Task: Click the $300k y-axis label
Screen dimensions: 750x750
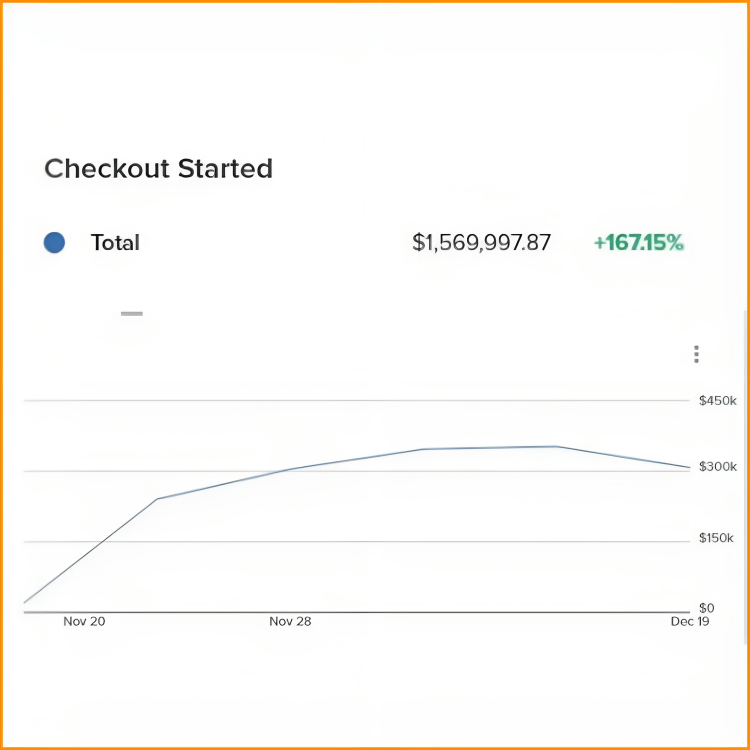Action: 717,467
